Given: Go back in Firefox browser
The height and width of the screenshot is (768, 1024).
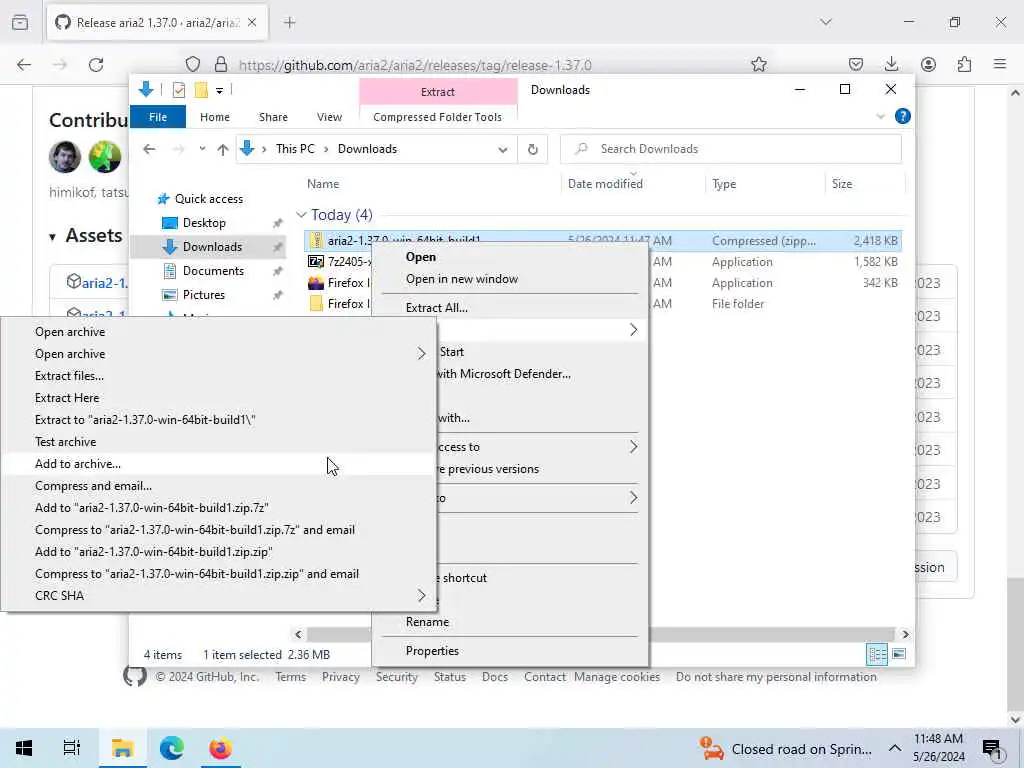Looking at the screenshot, I should (x=24, y=65).
